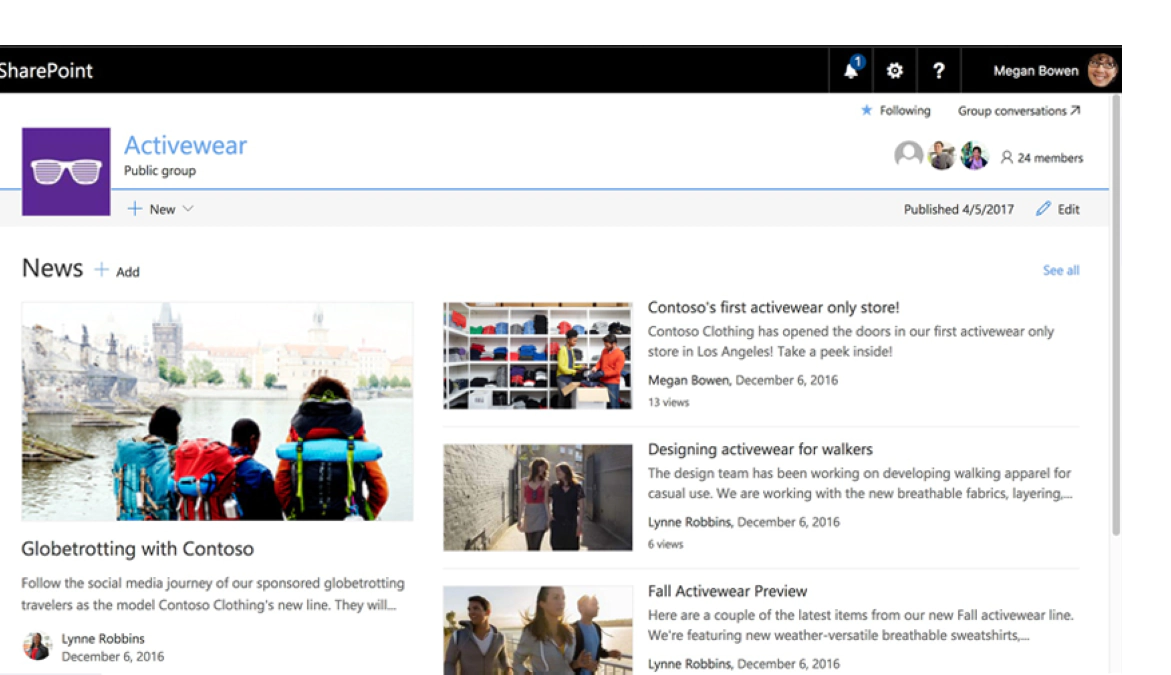Open the store shelves news thumbnail

[538, 355]
